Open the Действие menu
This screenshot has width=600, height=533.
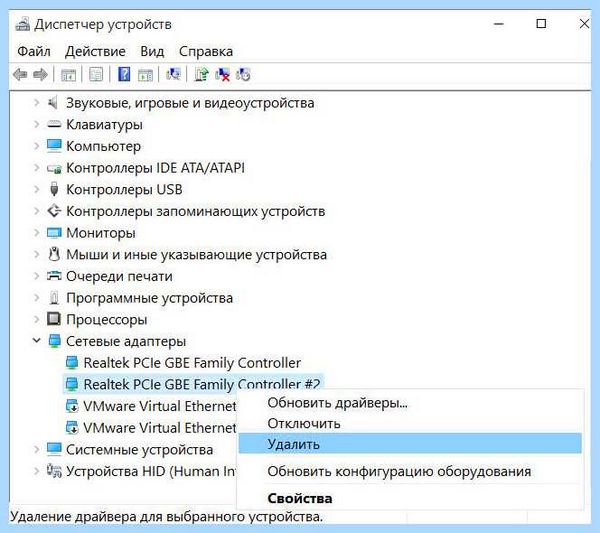pyautogui.click(x=95, y=51)
